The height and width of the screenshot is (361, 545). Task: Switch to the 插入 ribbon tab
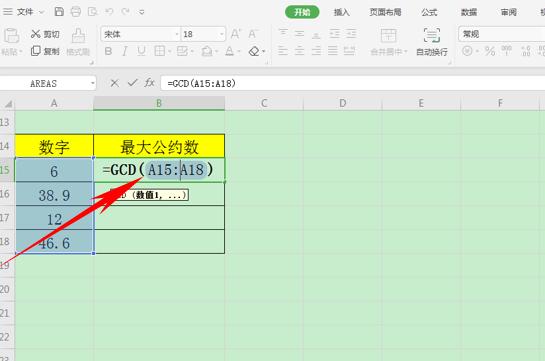(342, 12)
